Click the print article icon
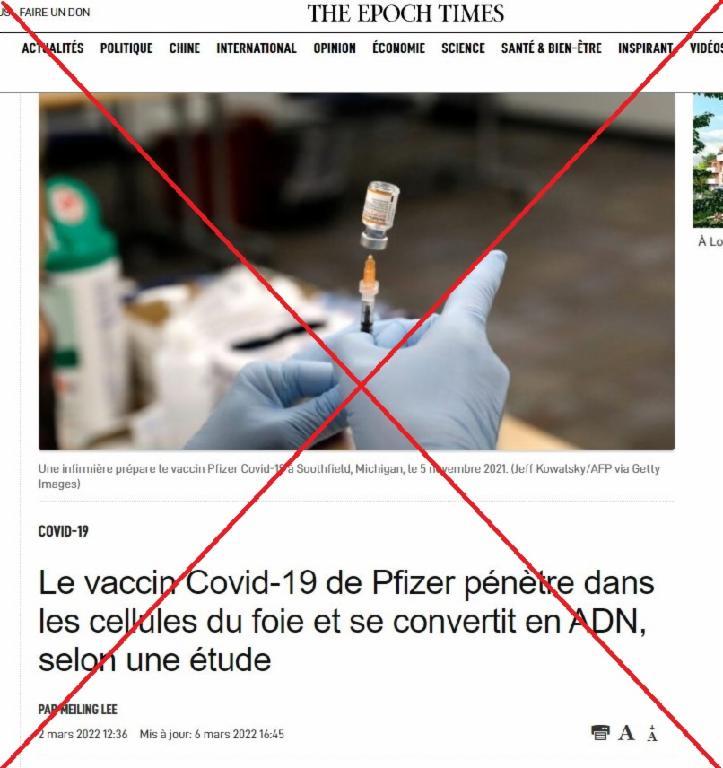Image resolution: width=723 pixels, height=768 pixels. click(600, 733)
